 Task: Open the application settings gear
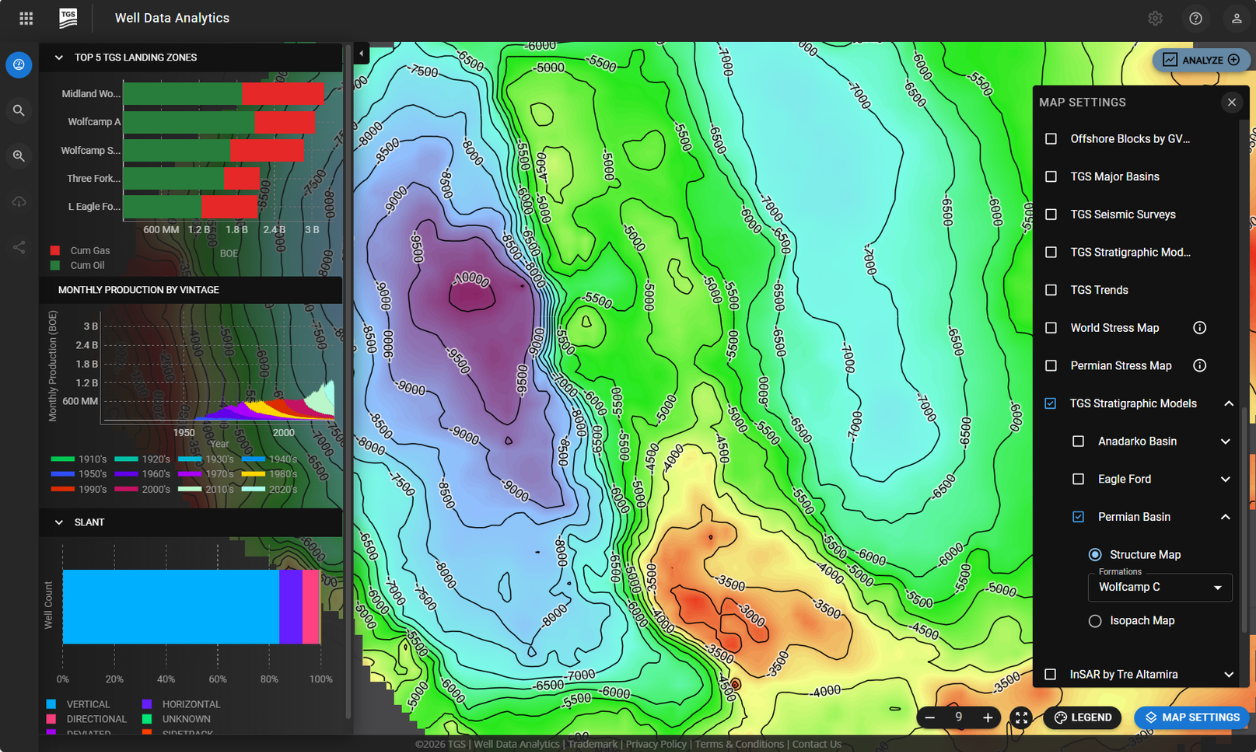1155,18
